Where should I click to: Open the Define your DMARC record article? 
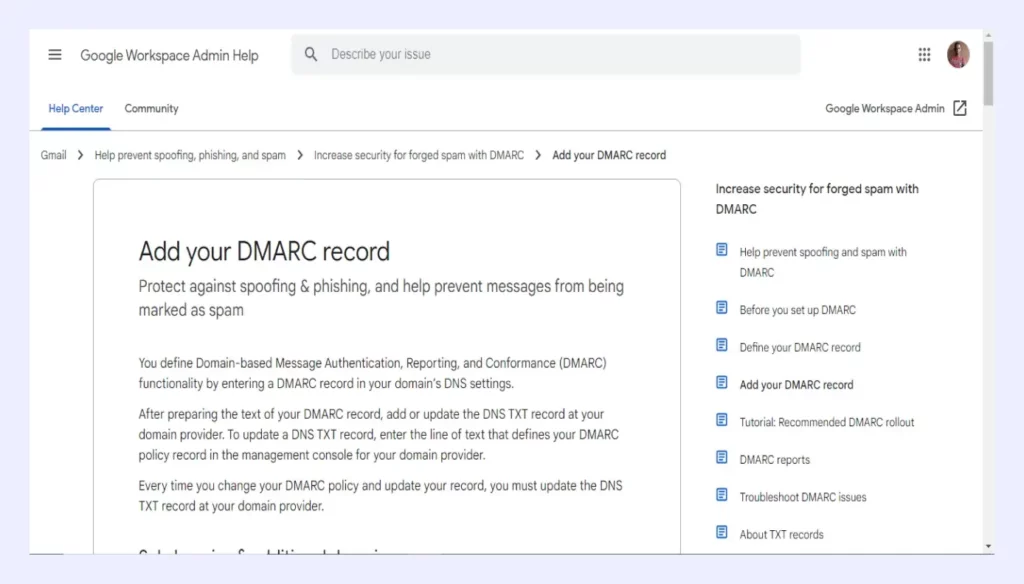(x=800, y=348)
